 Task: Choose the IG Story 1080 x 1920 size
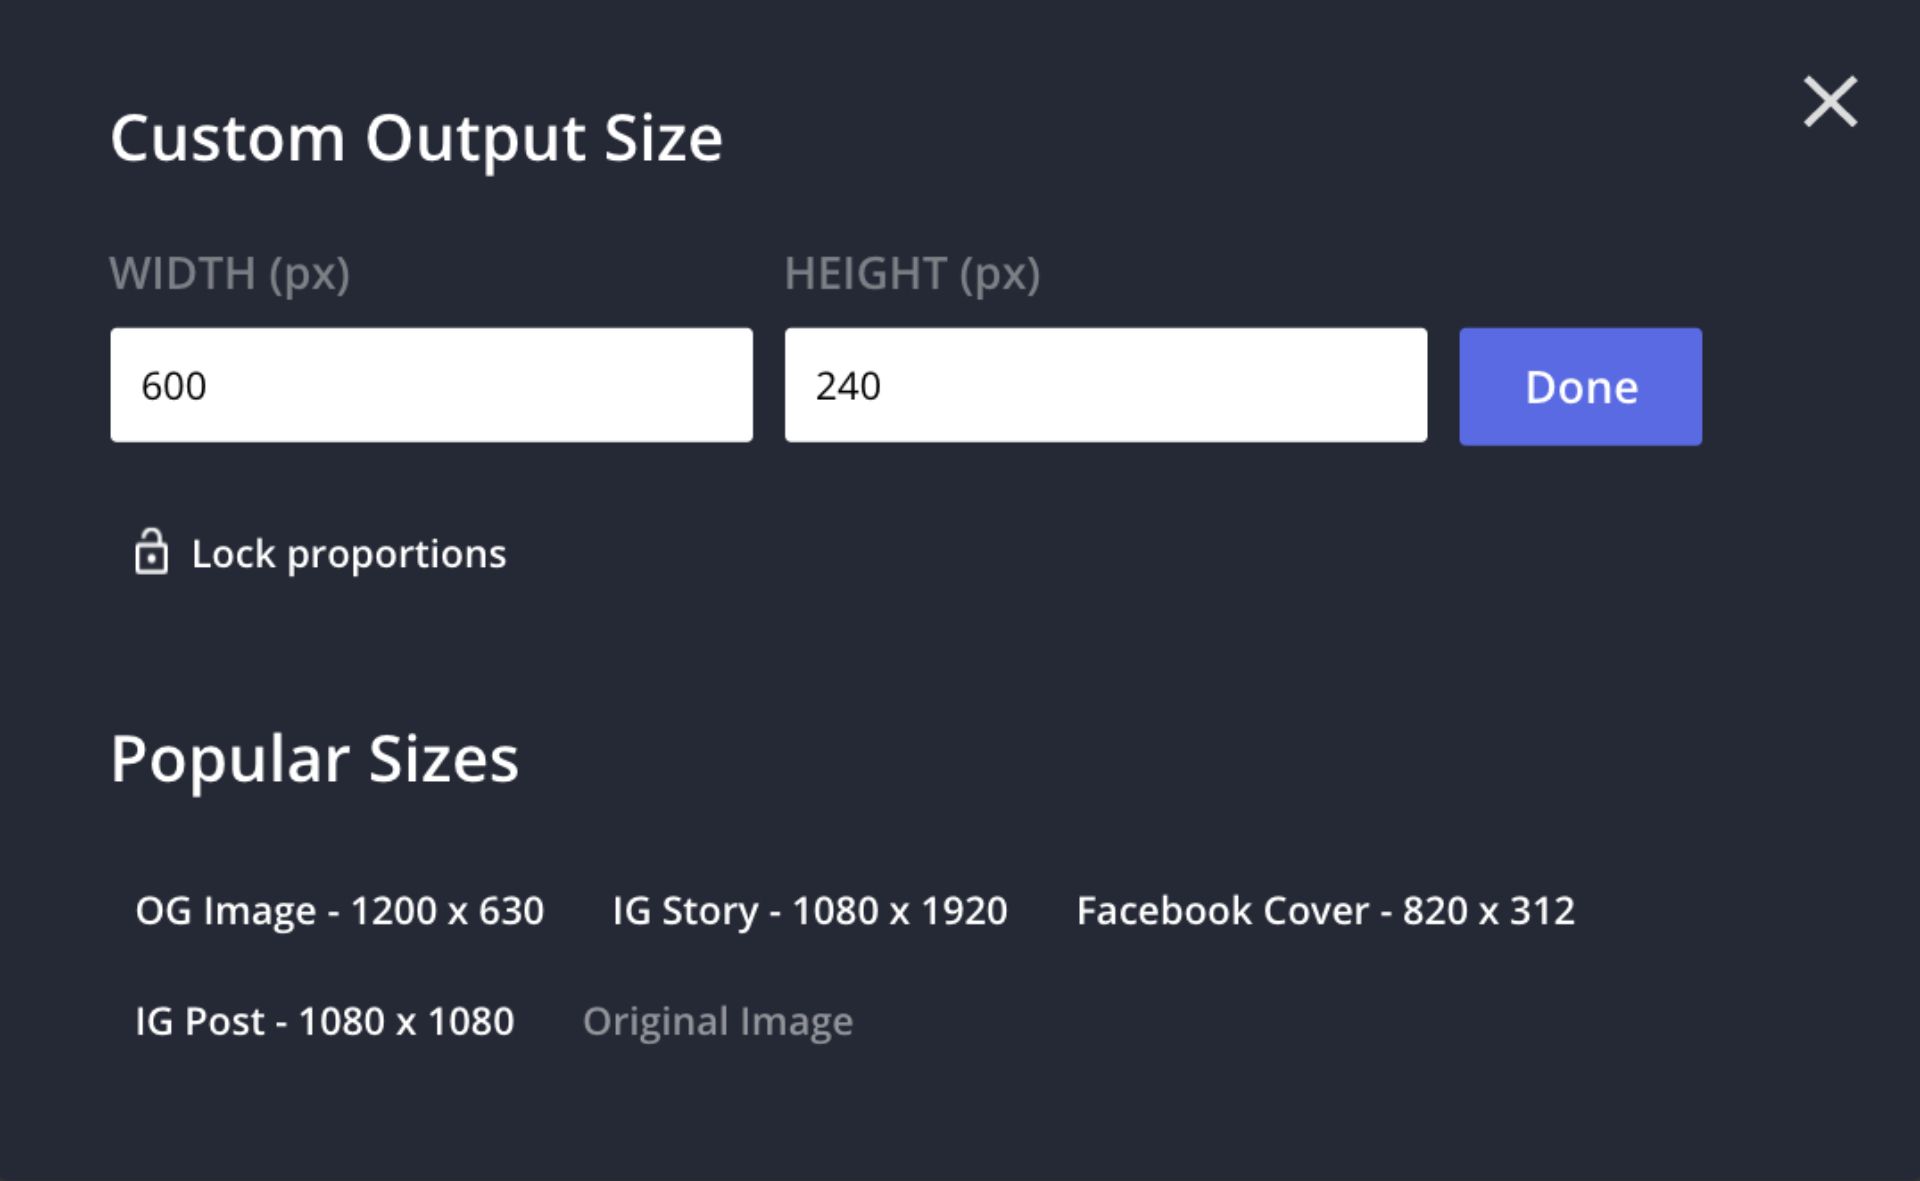(x=810, y=910)
